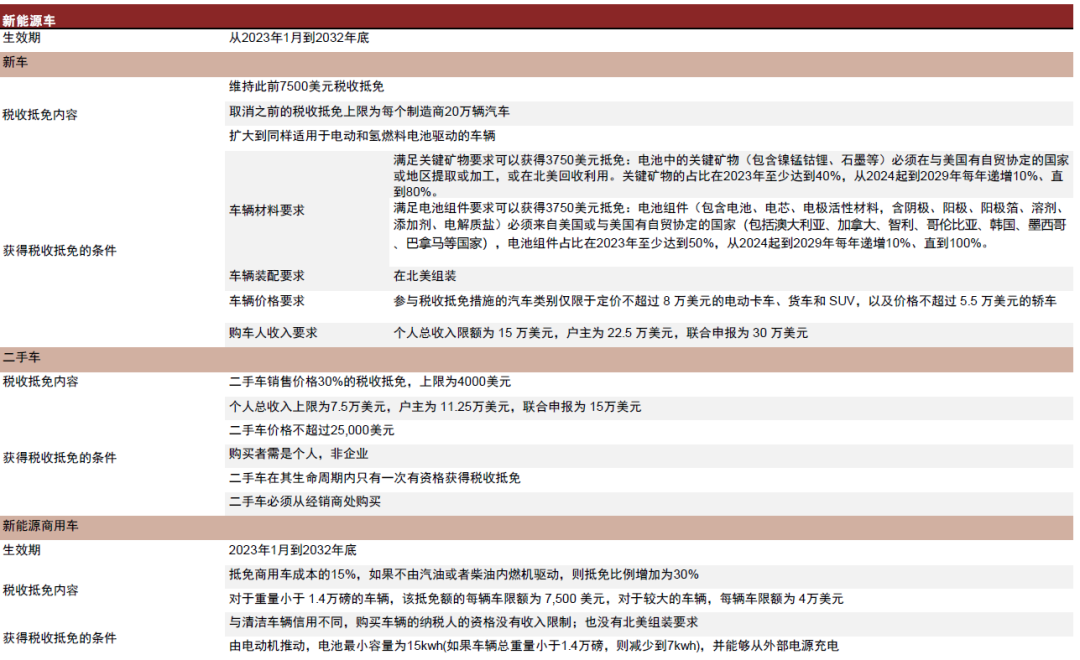The height and width of the screenshot is (660, 1080).
Task: Click the 生效期 row label
Action: 20,38
